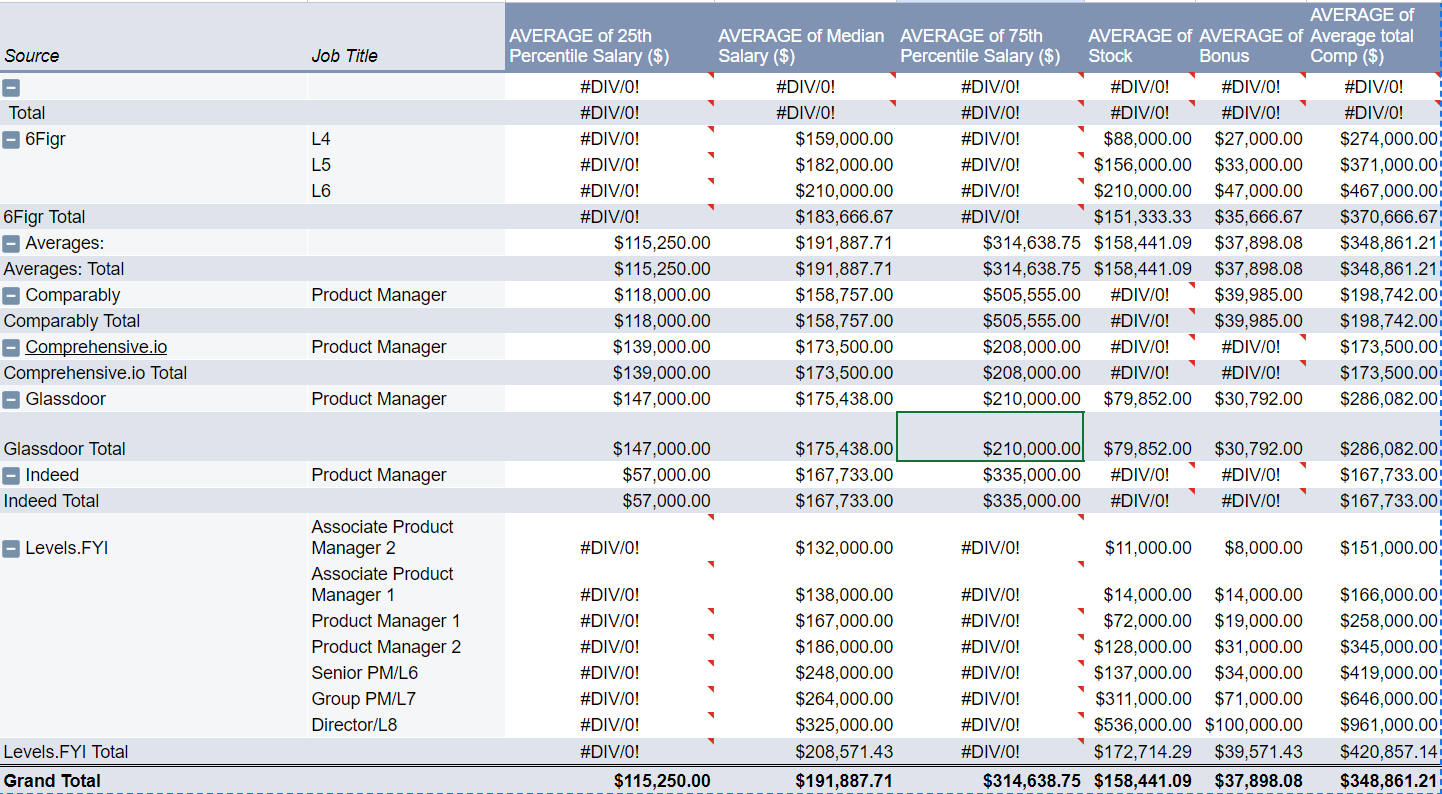The image size is (1442, 794).
Task: Collapse the Comprehensive.io row group
Action: [11, 347]
